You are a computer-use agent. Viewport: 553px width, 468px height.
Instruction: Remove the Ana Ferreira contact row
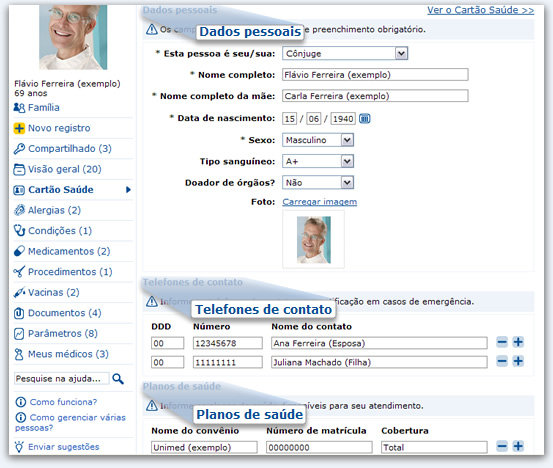coord(502,342)
